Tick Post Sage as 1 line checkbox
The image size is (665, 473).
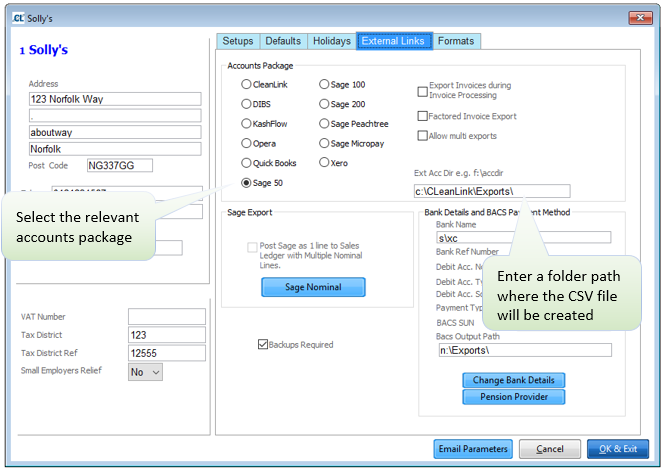click(x=252, y=247)
